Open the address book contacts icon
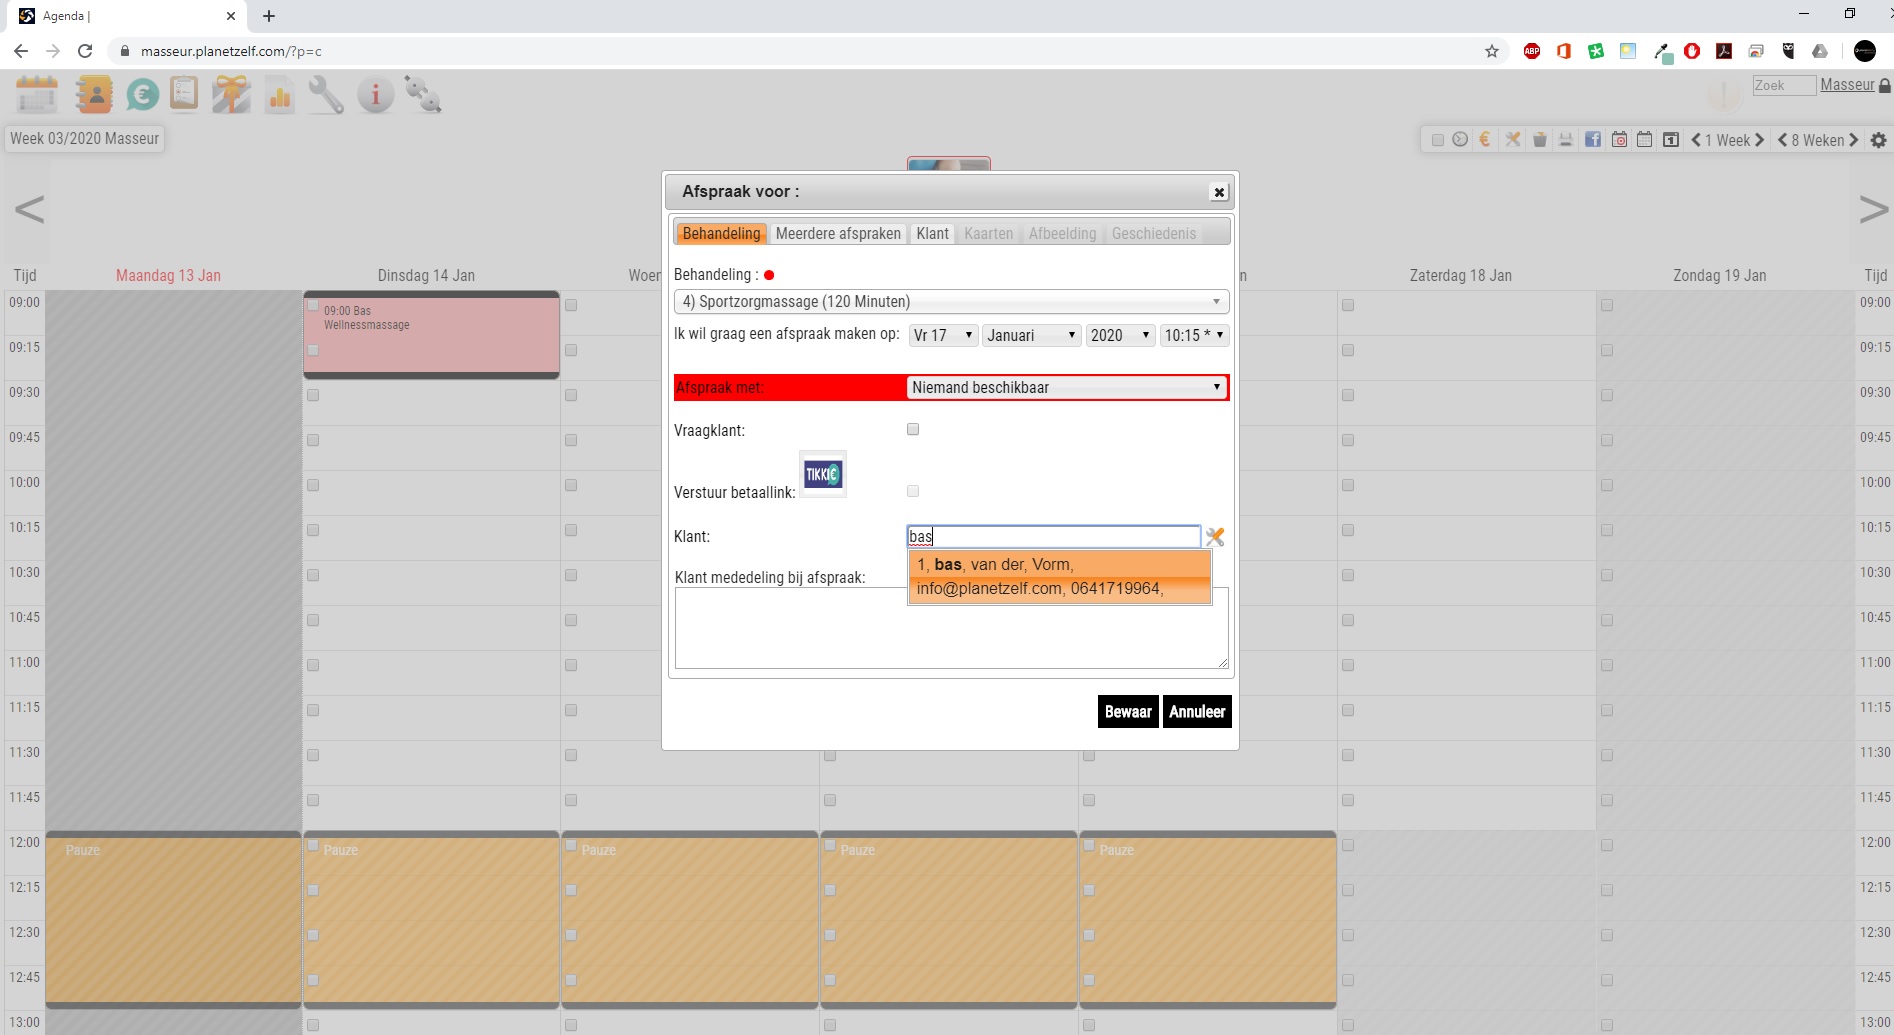This screenshot has width=1894, height=1035. (94, 95)
